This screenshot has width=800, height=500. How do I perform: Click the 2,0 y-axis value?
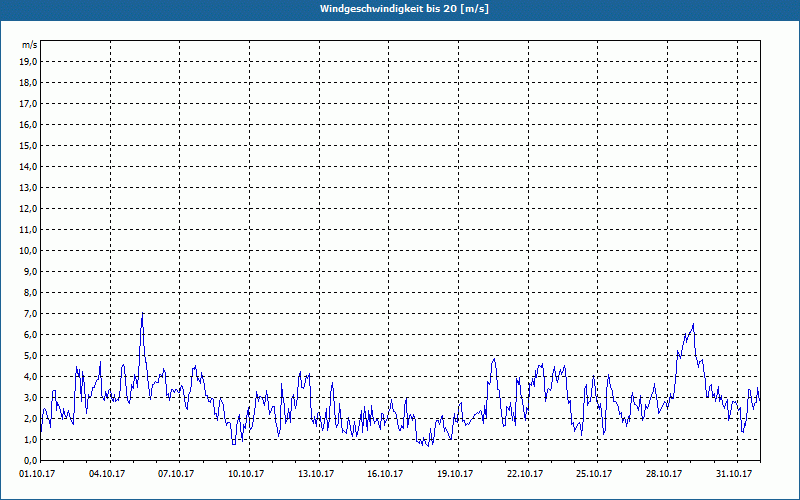[x=31, y=419]
